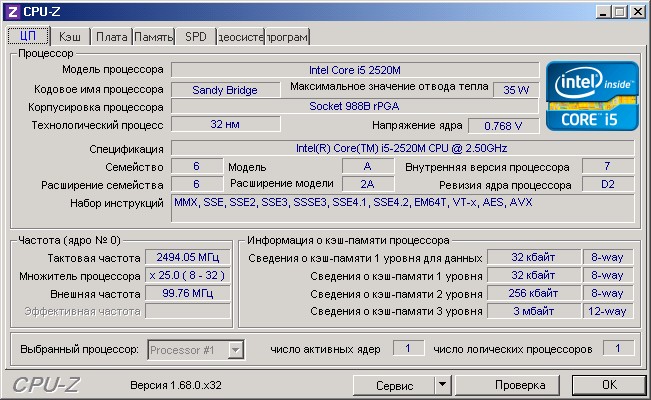The width and height of the screenshot is (651, 400).
Task: Click the logical processors count field
Action: point(618,348)
